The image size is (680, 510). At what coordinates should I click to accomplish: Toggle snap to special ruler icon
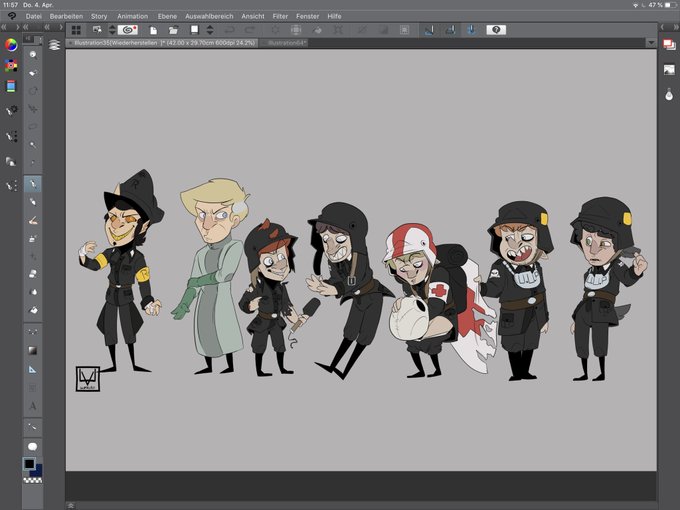(x=450, y=30)
